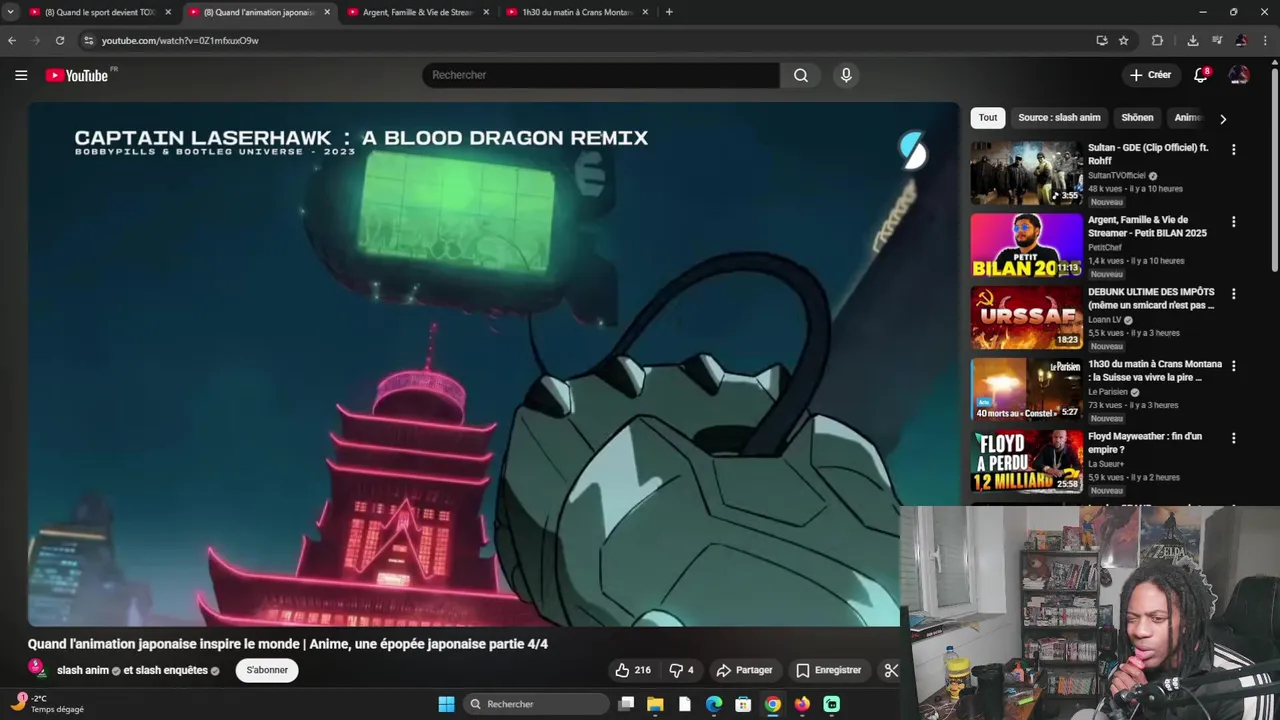1280x720 pixels.
Task: Click the S'abonner subscribe button
Action: (267, 670)
